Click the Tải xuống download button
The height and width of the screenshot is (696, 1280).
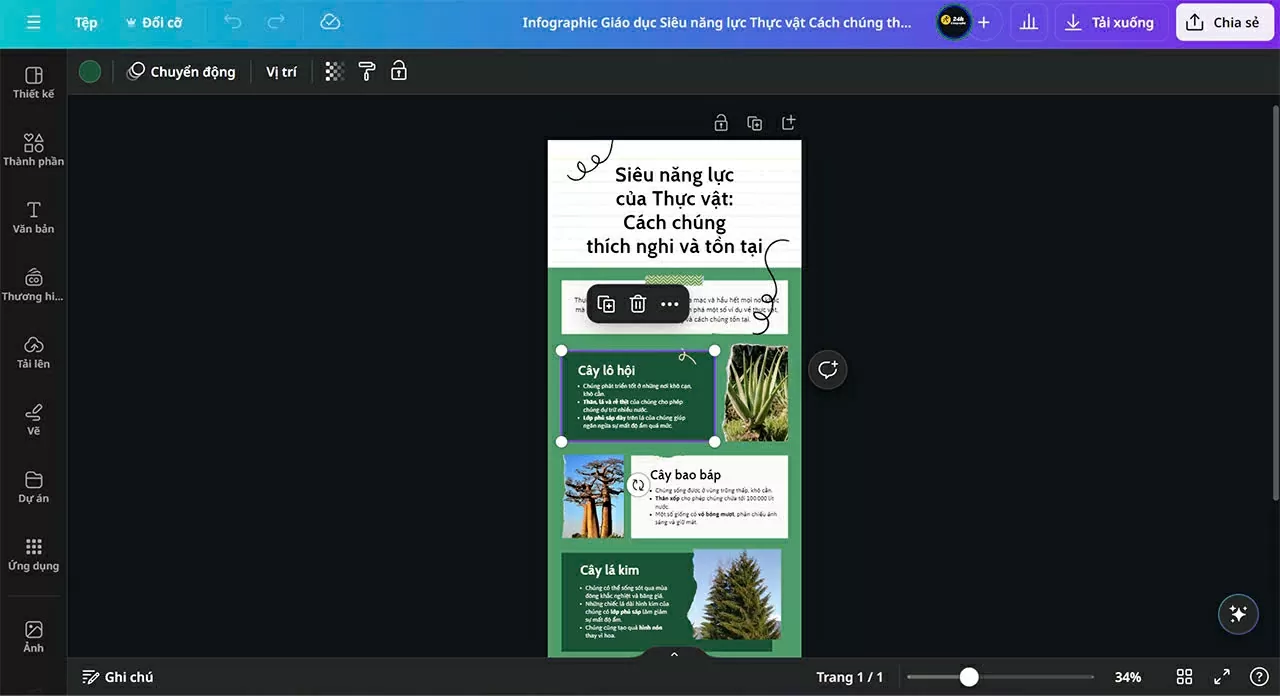click(x=1110, y=22)
